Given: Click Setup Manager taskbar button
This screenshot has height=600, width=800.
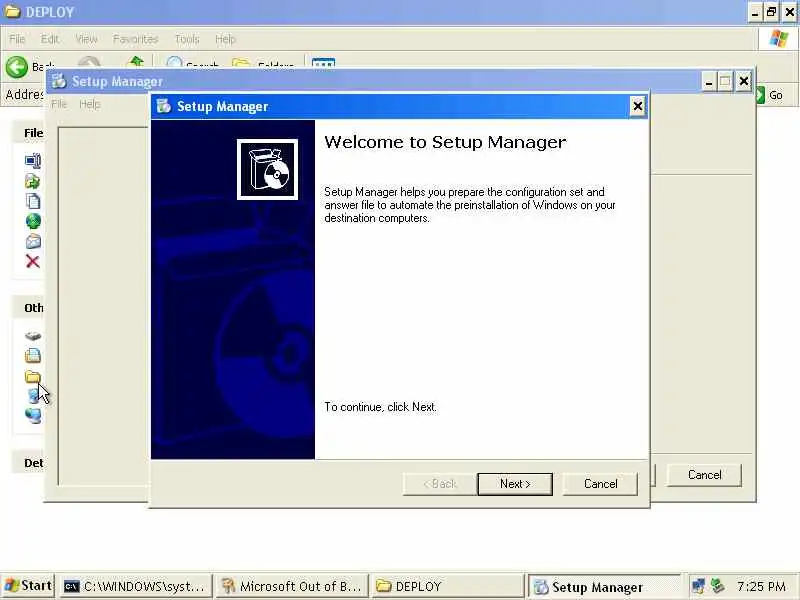Looking at the screenshot, I should pyautogui.click(x=604, y=587).
